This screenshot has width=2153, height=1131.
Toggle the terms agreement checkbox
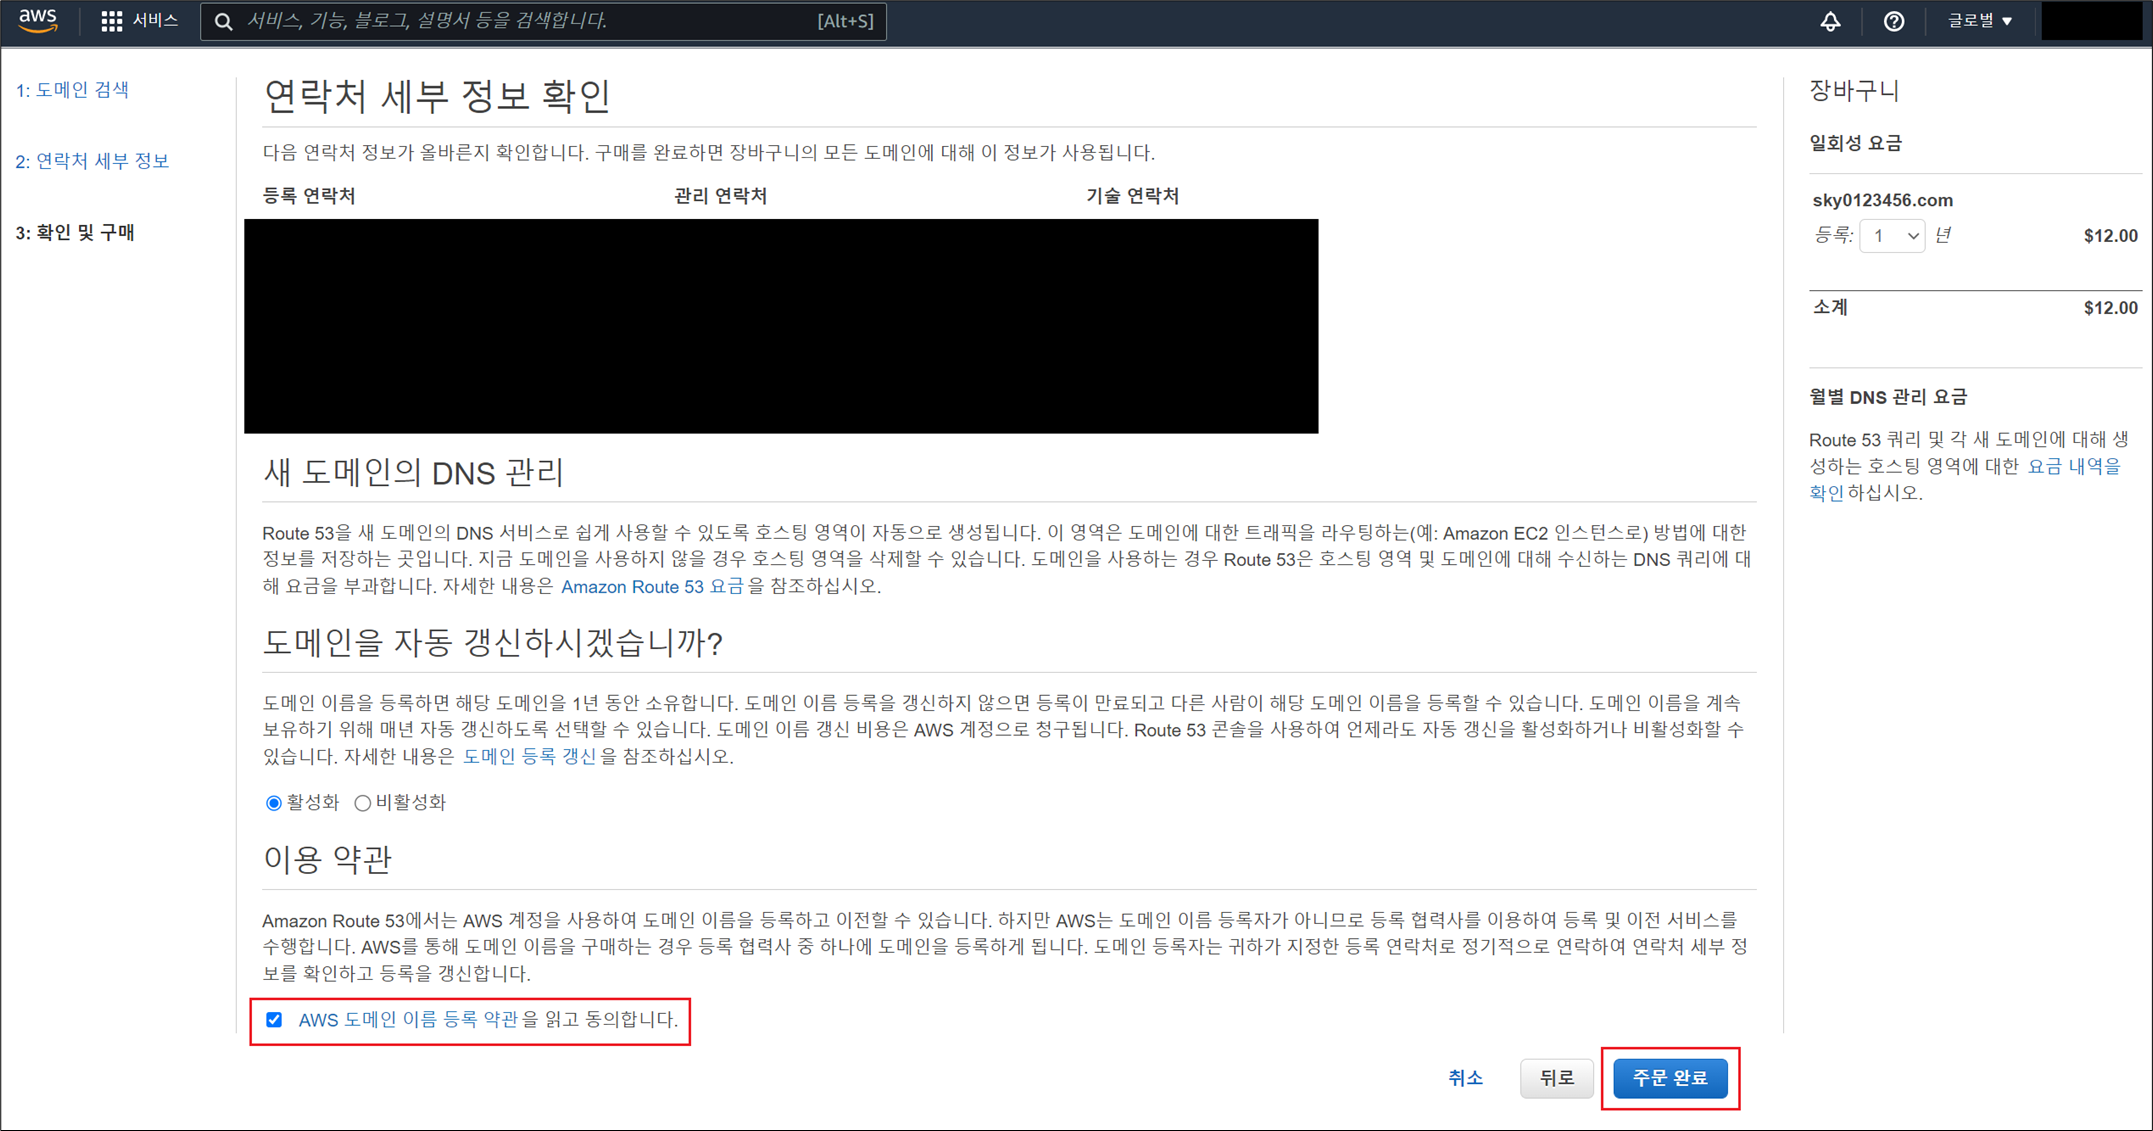tap(274, 1020)
